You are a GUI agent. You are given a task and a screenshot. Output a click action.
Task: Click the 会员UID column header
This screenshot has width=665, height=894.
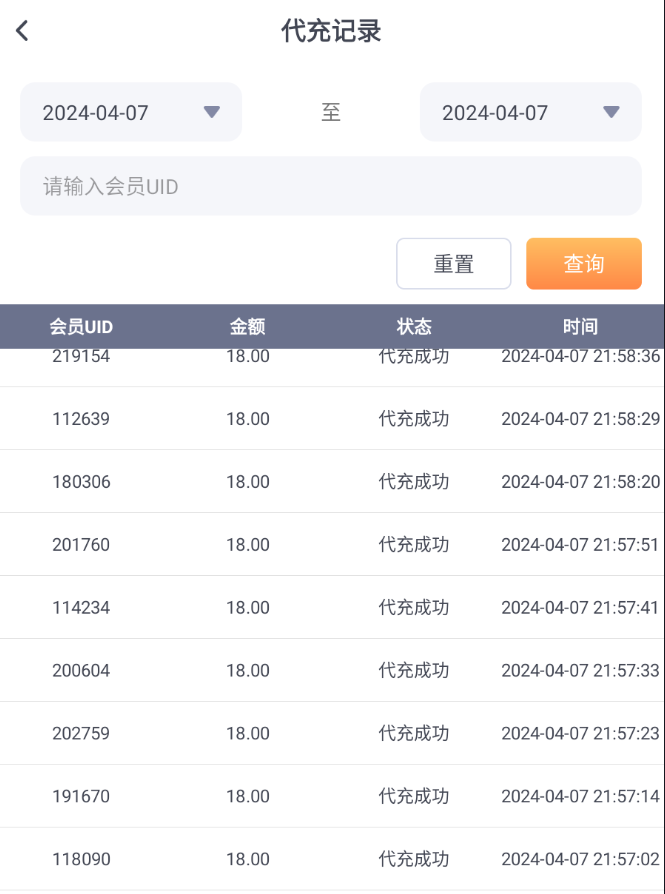pyautogui.click(x=81, y=326)
